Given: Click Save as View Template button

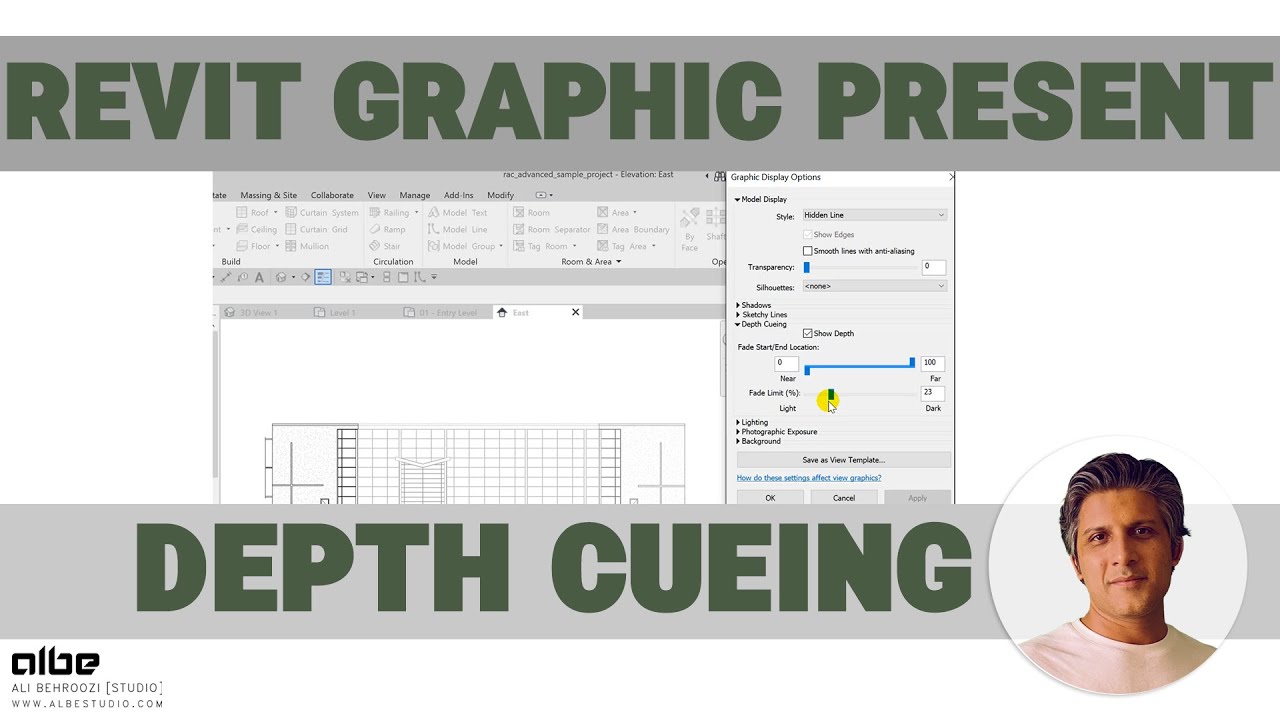Looking at the screenshot, I should point(844,460).
